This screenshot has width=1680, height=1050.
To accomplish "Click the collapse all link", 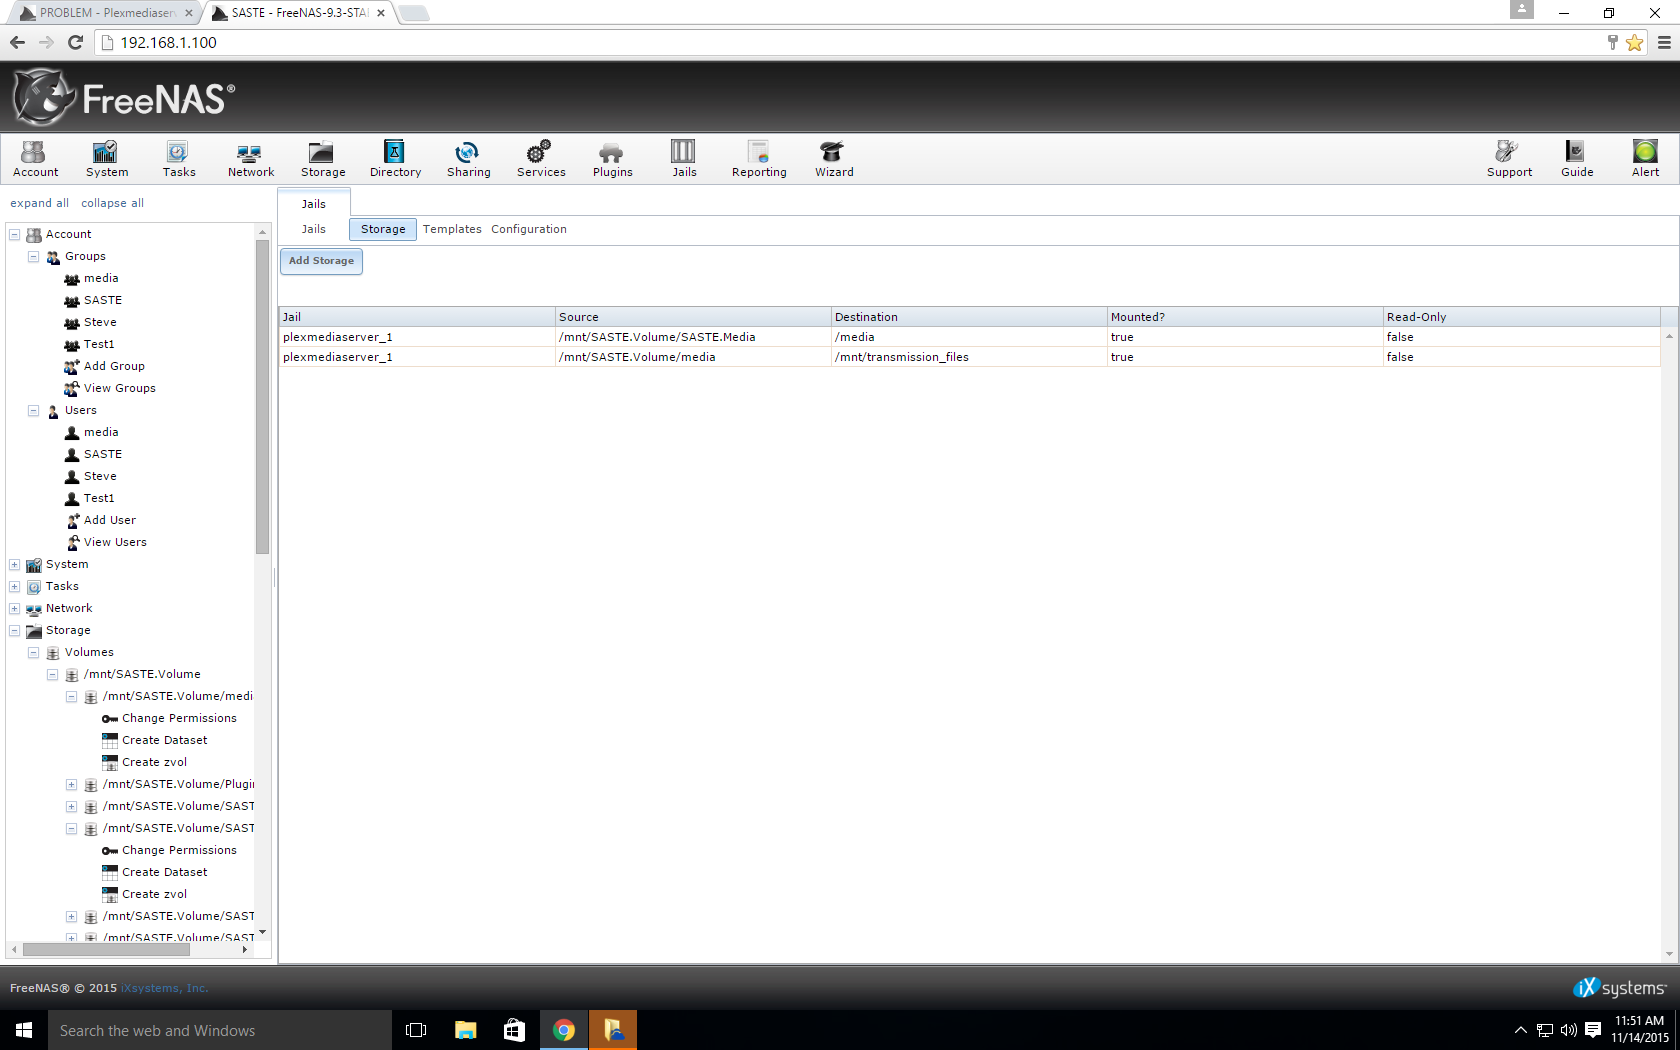I will tap(112, 203).
